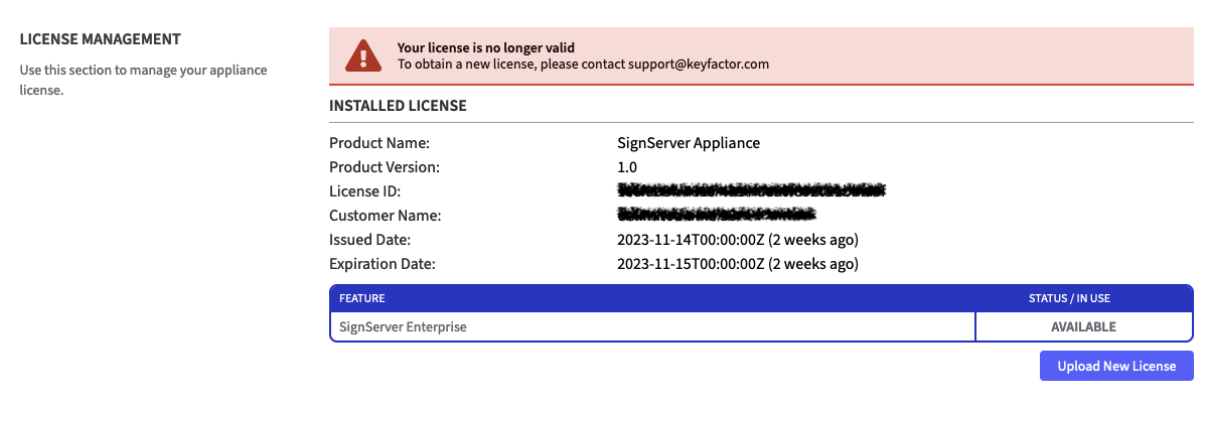Select the 'Your license is no longer valid' message
Screen dimensions: 1210x426
[486, 47]
